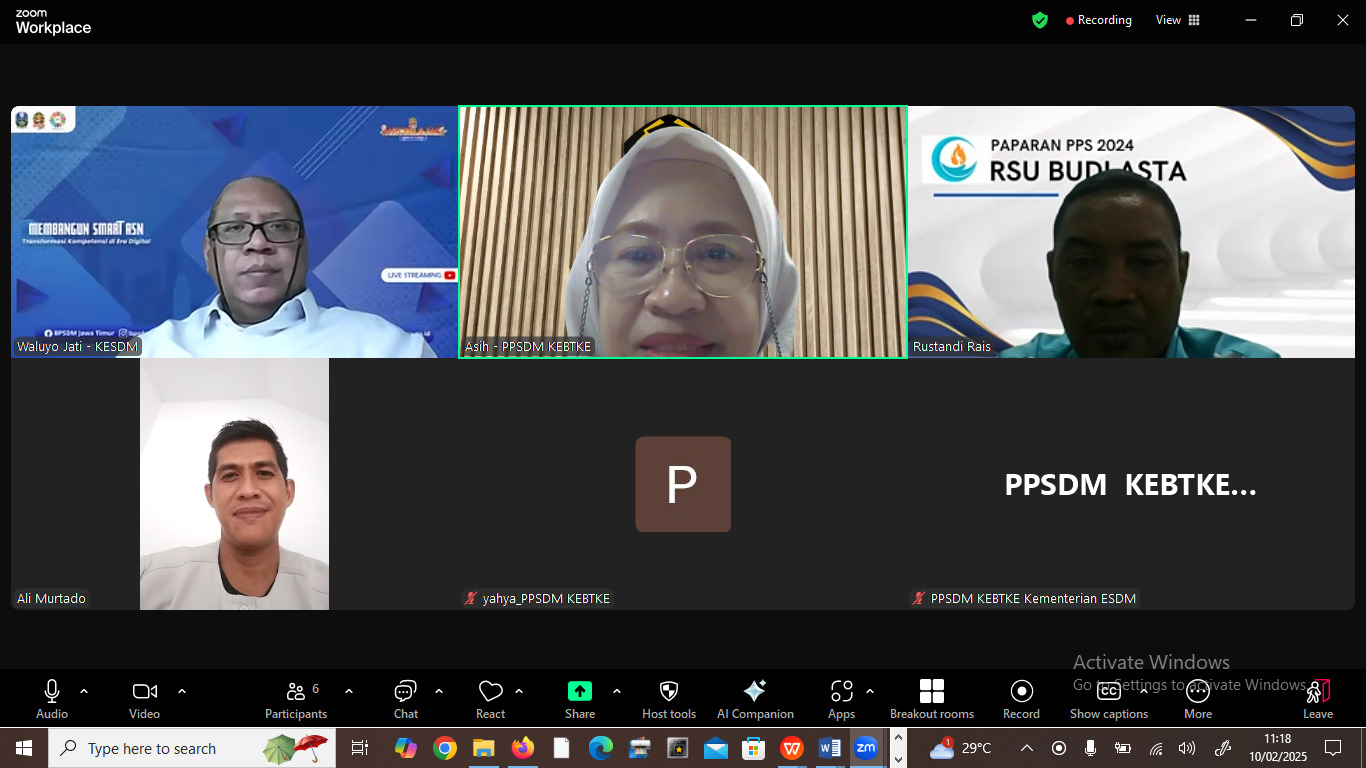This screenshot has width=1366, height=768.
Task: Expand the React options caret
Action: coord(519,691)
